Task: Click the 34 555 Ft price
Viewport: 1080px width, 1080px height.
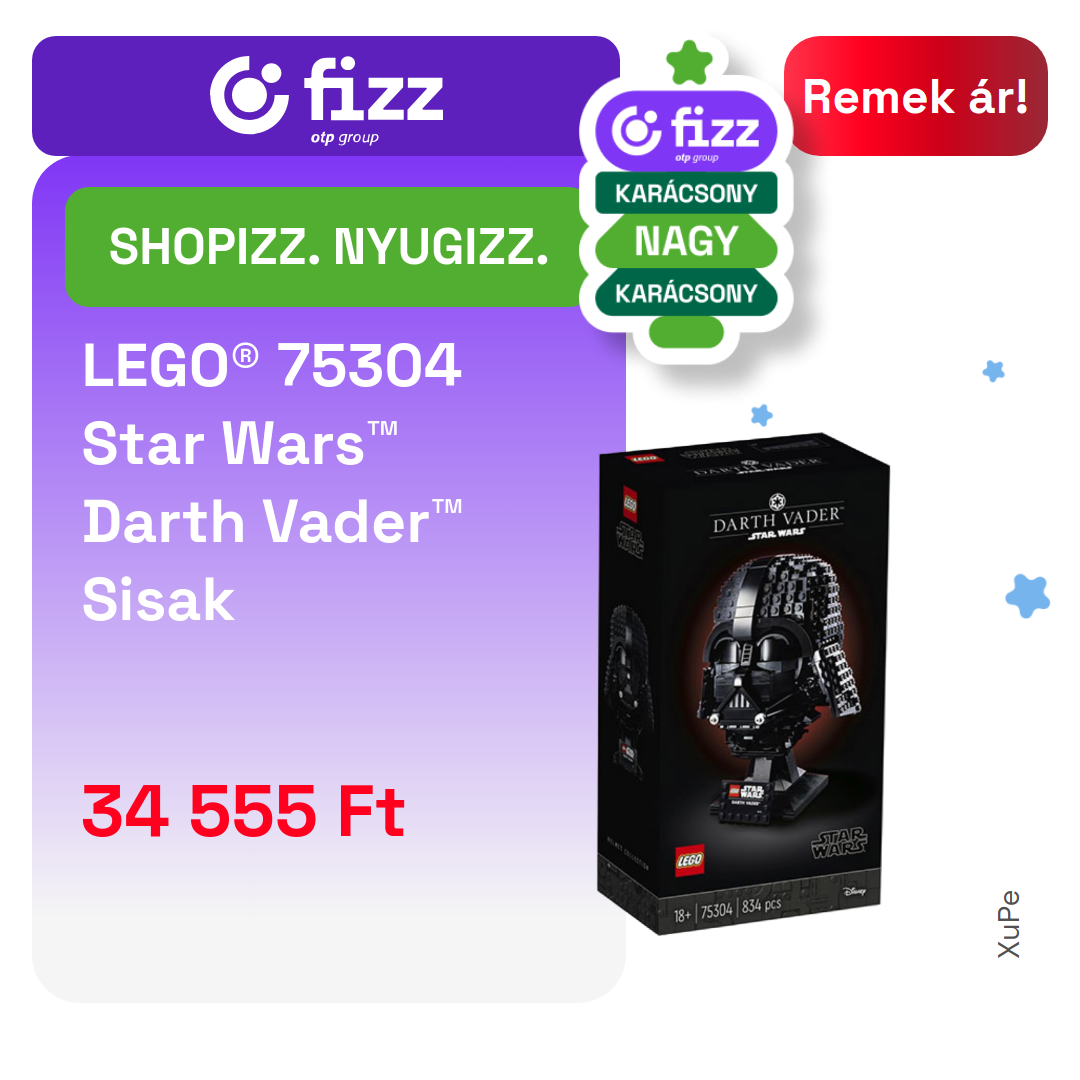Action: [x=243, y=811]
